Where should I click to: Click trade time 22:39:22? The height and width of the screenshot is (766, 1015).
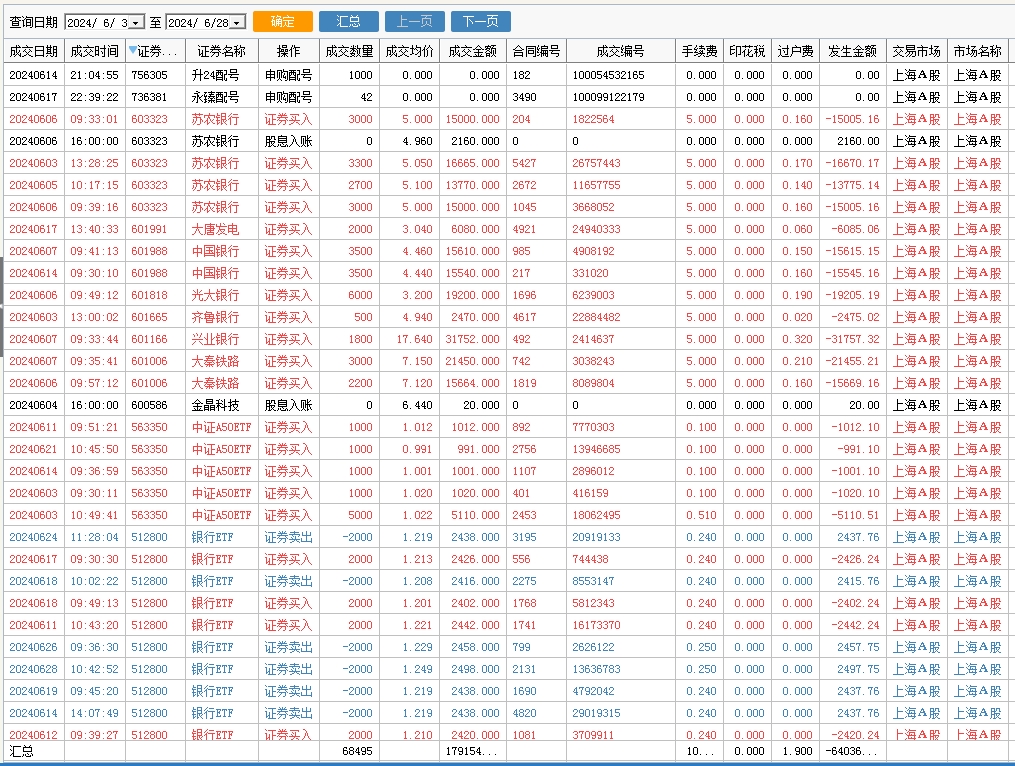point(95,97)
